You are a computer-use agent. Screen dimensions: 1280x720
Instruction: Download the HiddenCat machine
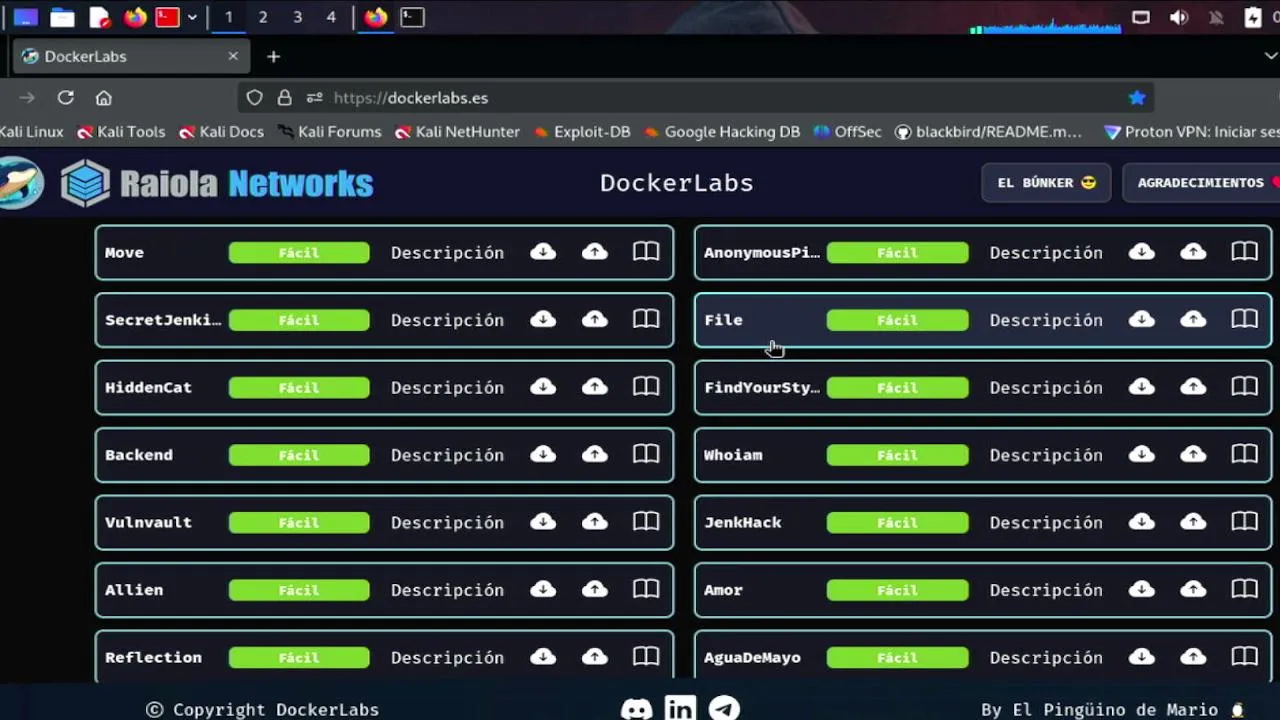click(x=543, y=387)
